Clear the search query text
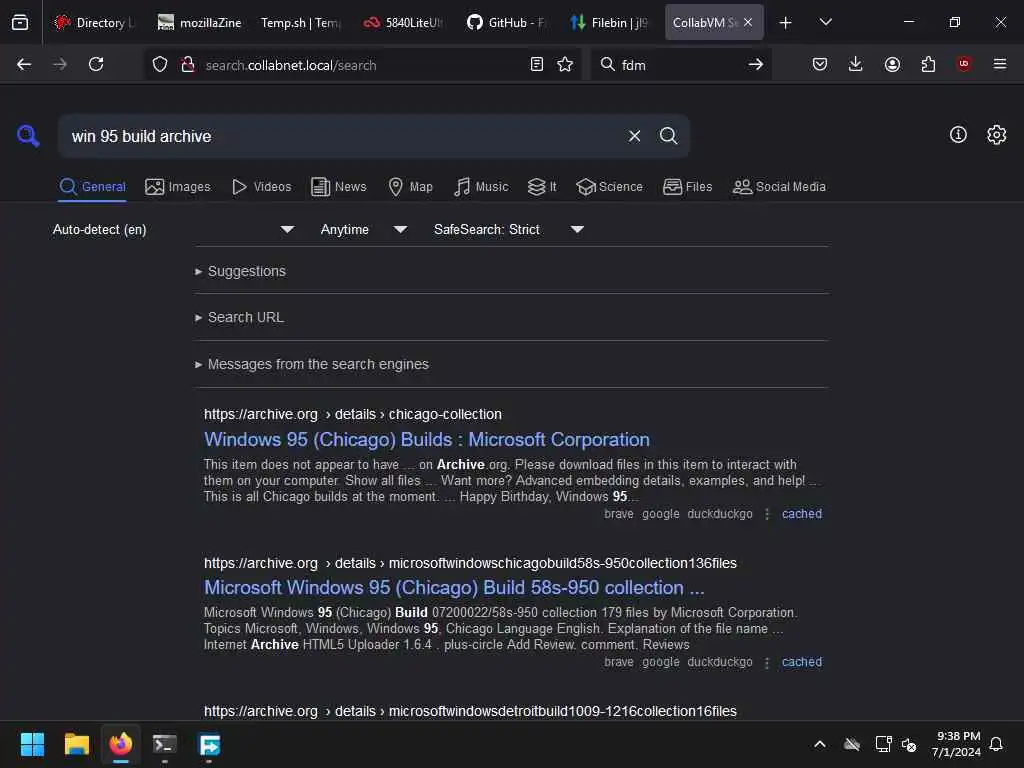This screenshot has width=1024, height=768. coord(634,136)
